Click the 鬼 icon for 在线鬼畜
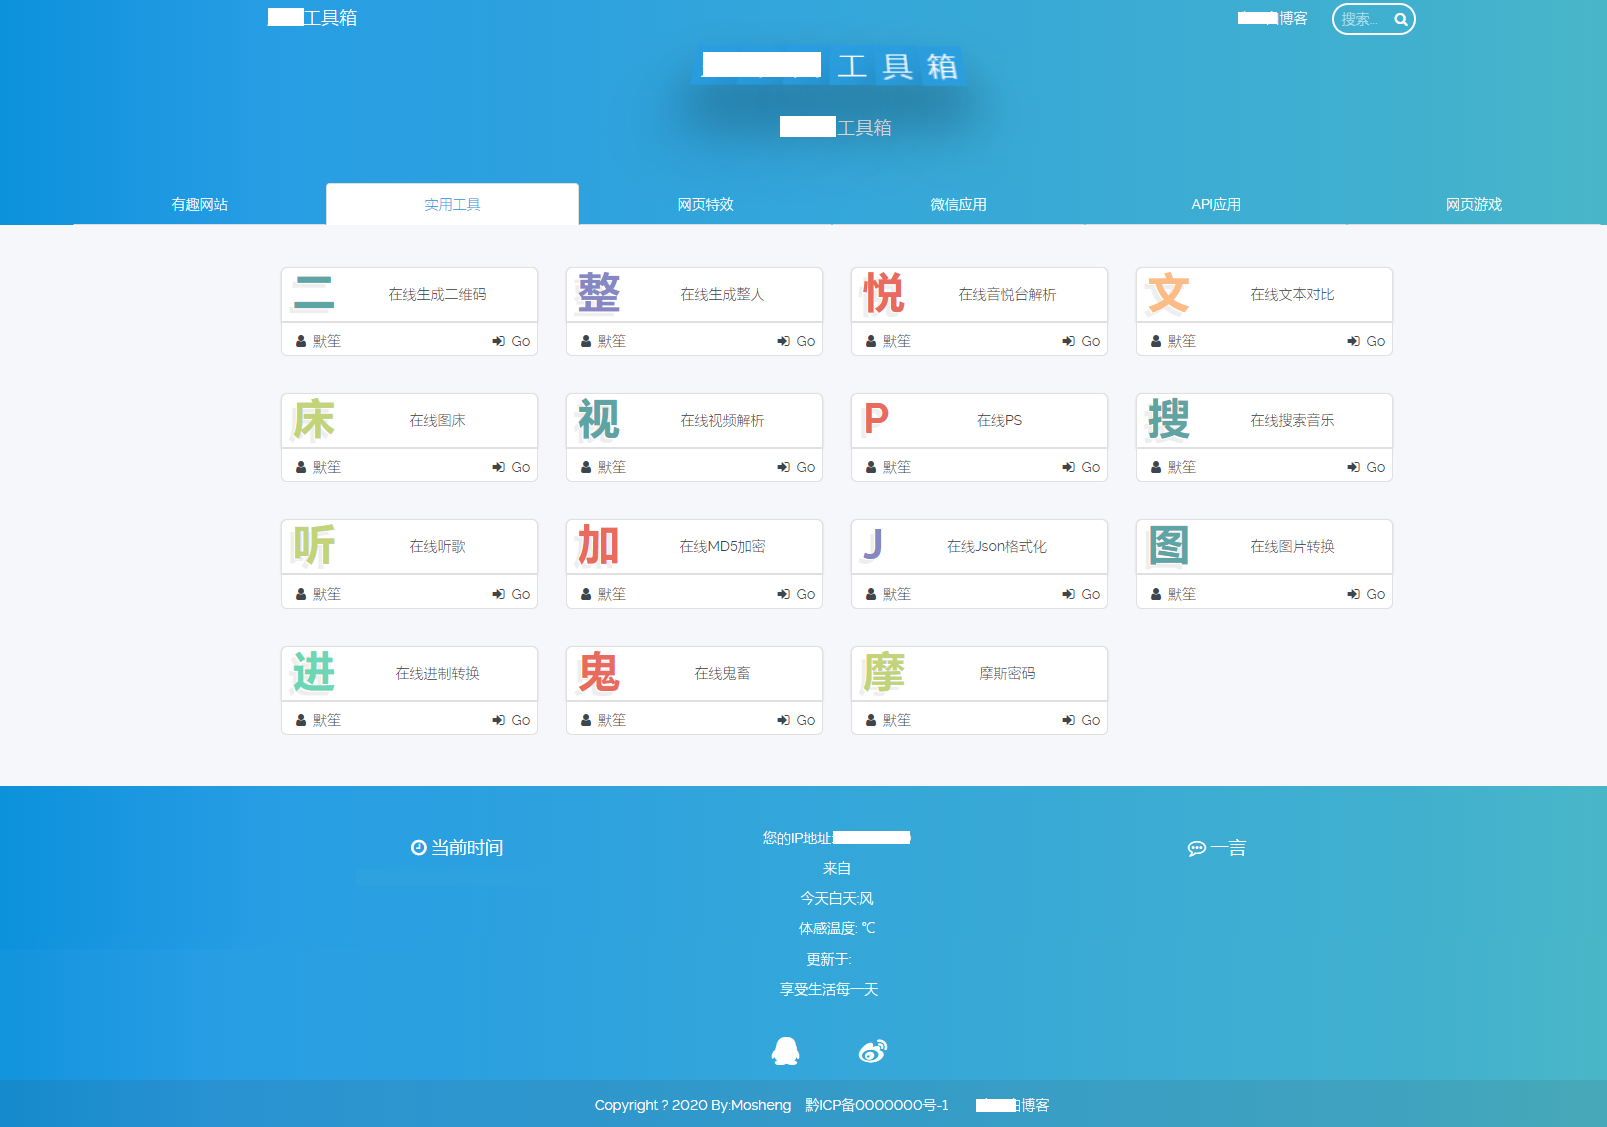Viewport: 1607px width, 1127px height. pyautogui.click(x=599, y=672)
